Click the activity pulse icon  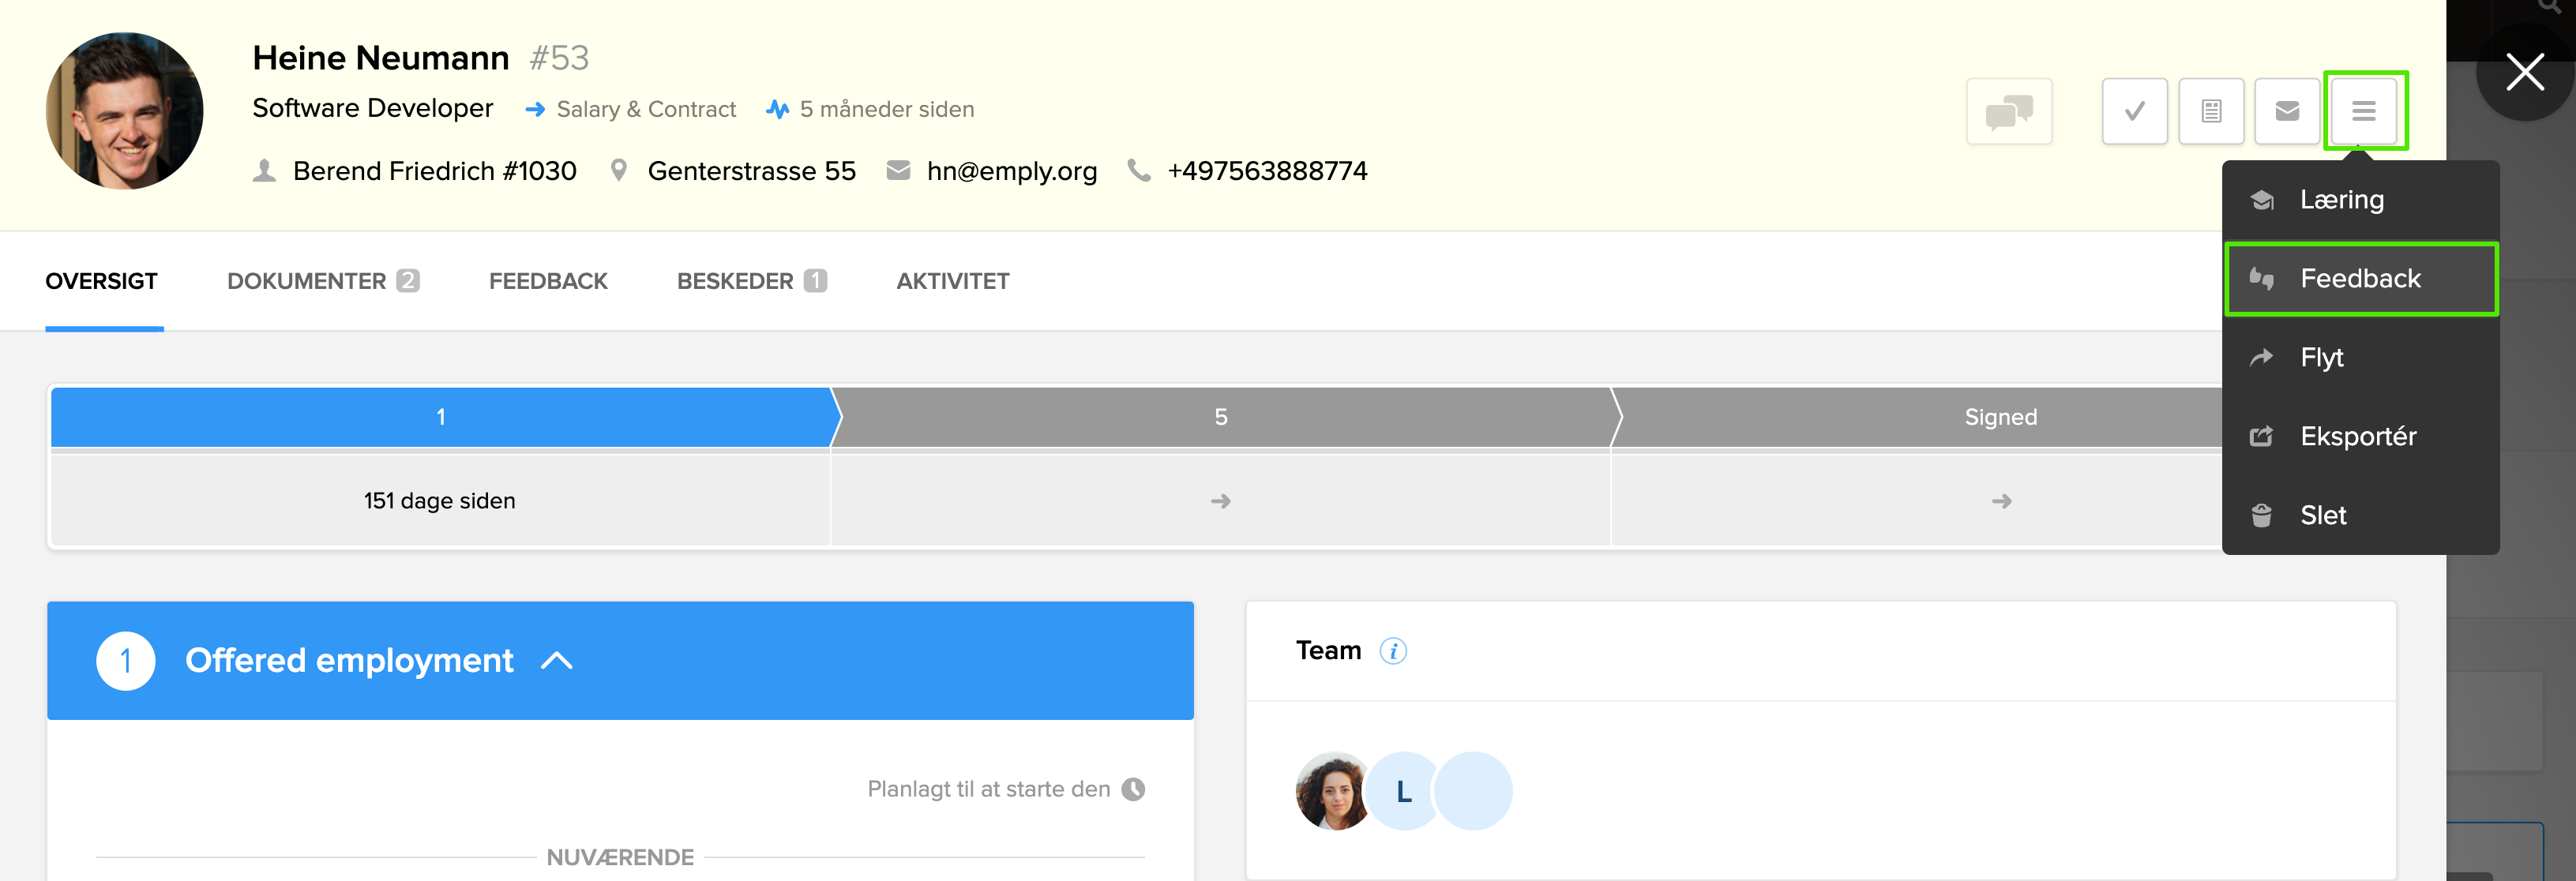(777, 109)
